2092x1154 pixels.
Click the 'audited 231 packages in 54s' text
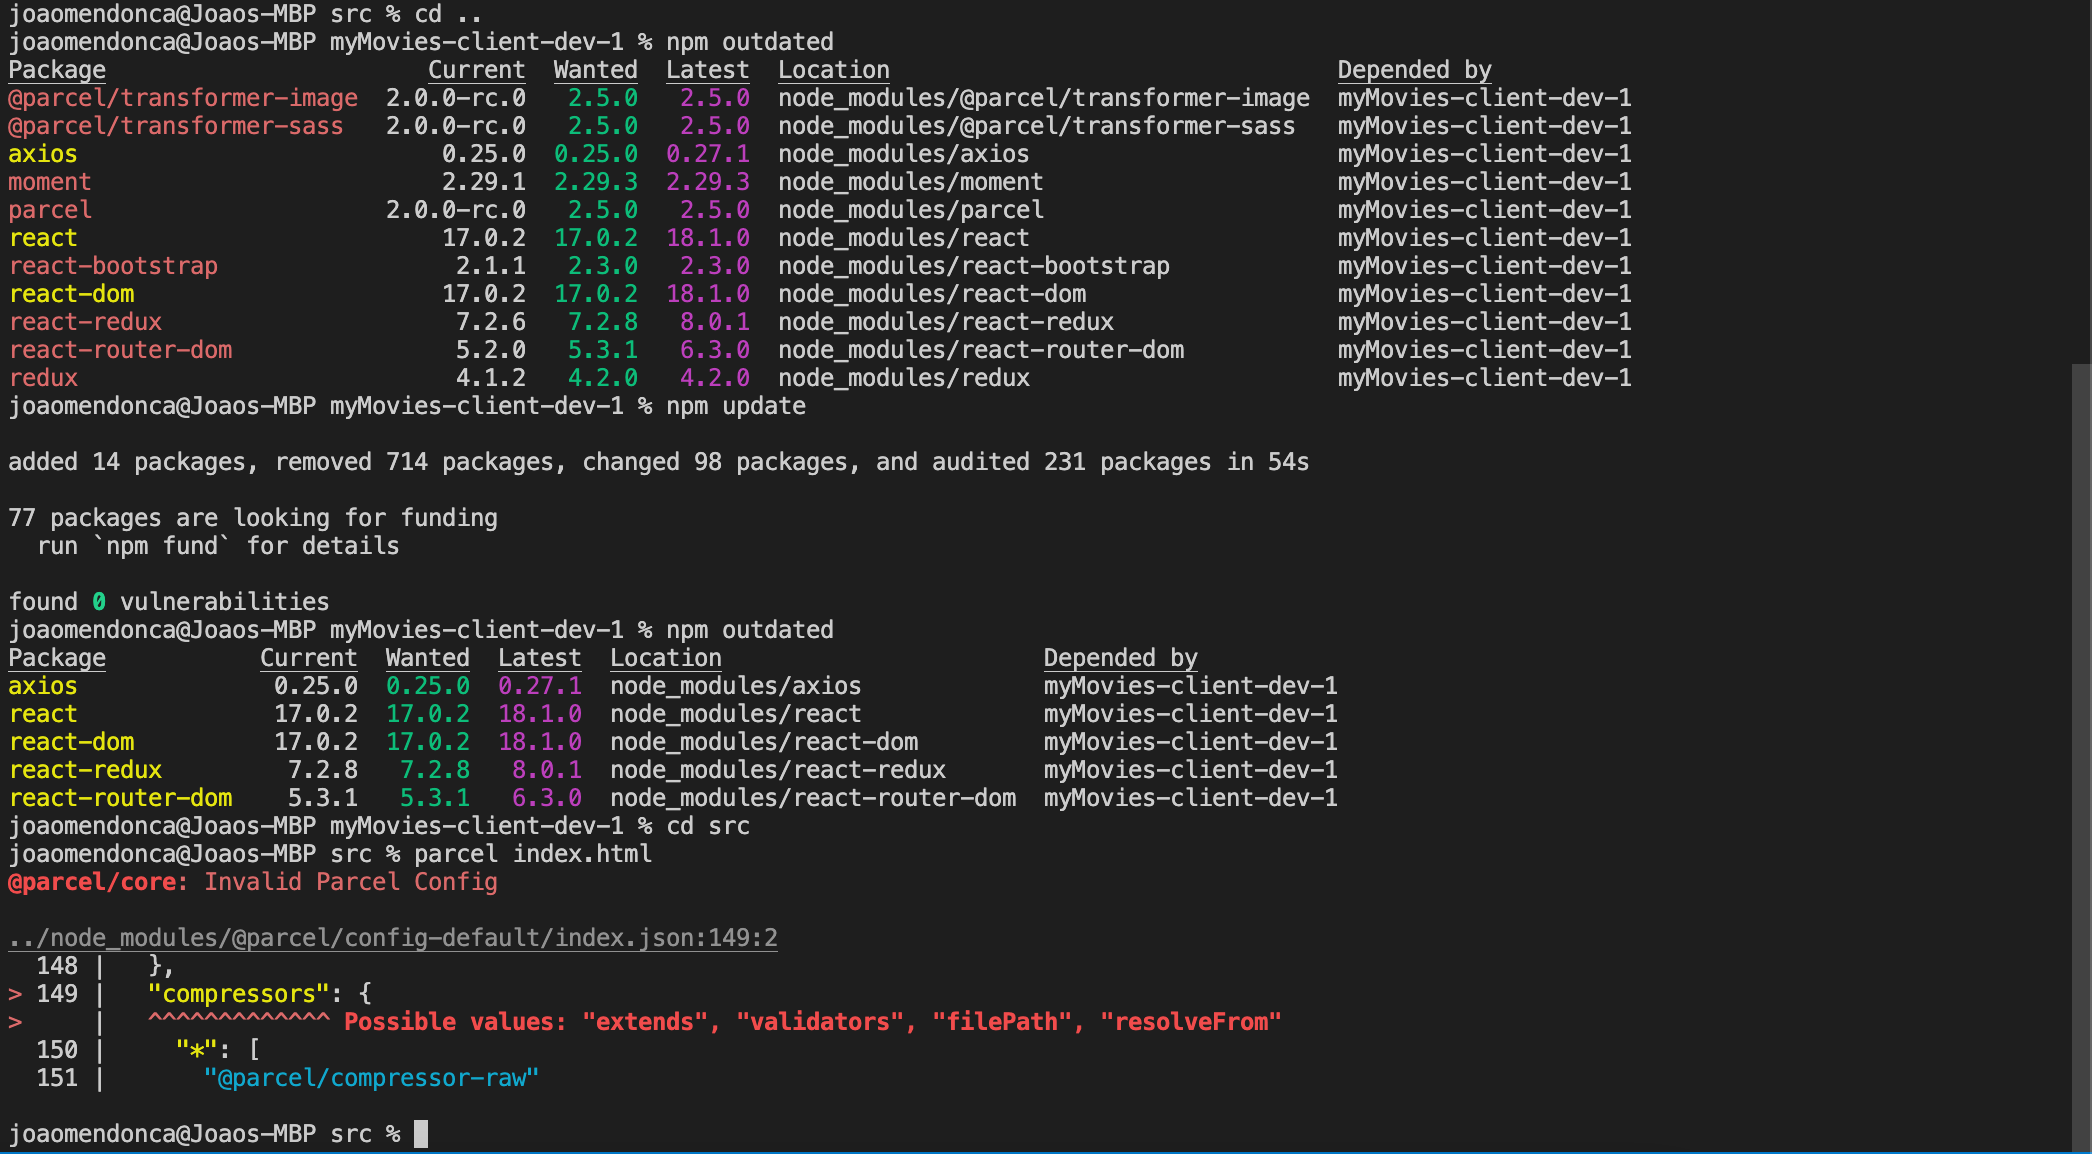coord(1121,462)
